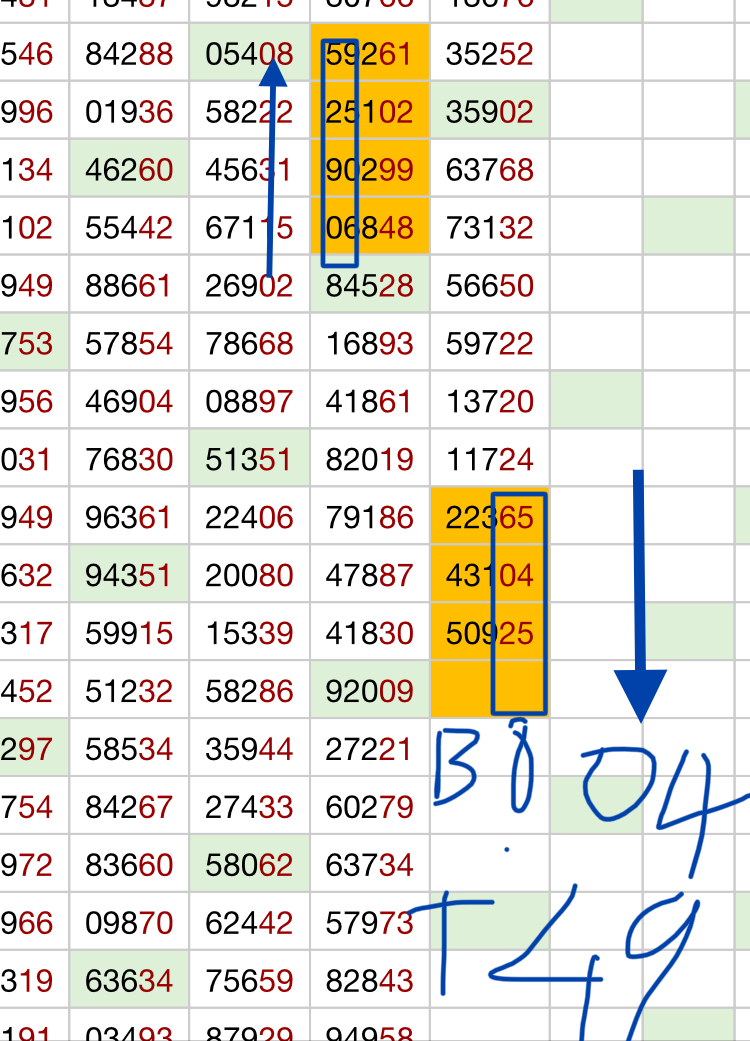The width and height of the screenshot is (750, 1041).
Task: Click the cell with 78668
Action: (250, 342)
